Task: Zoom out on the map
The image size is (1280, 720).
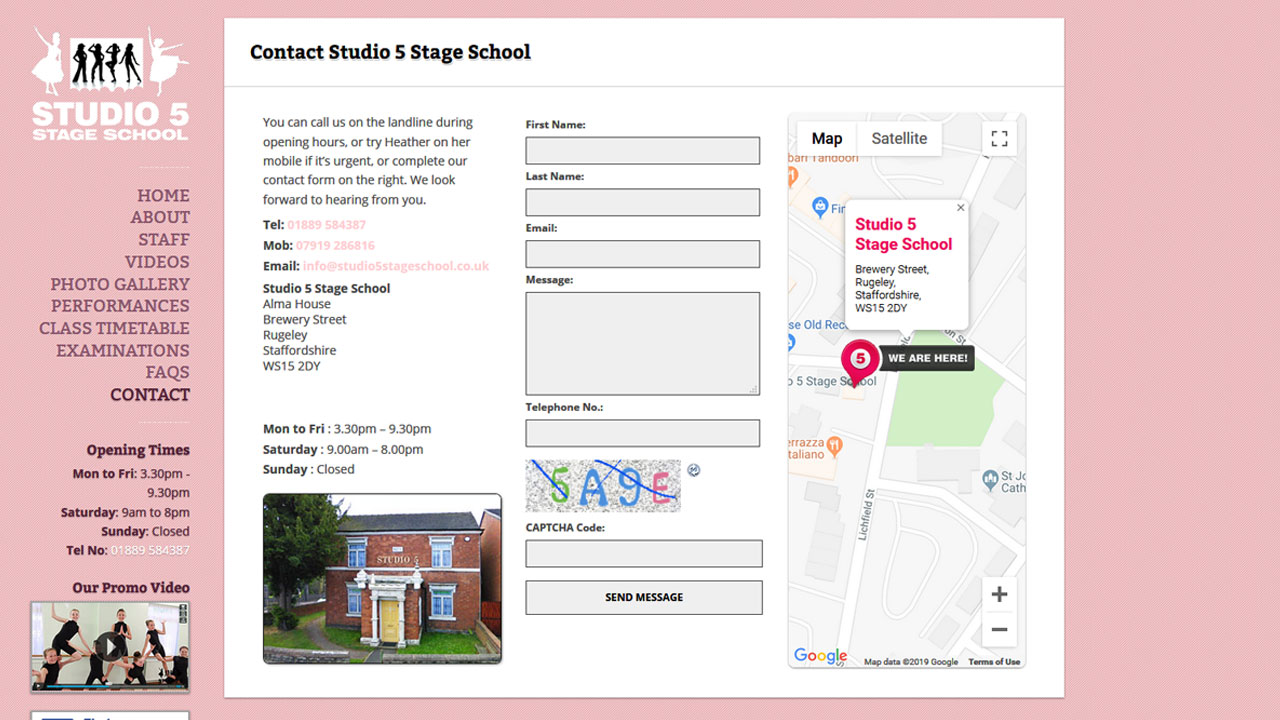Action: [999, 630]
